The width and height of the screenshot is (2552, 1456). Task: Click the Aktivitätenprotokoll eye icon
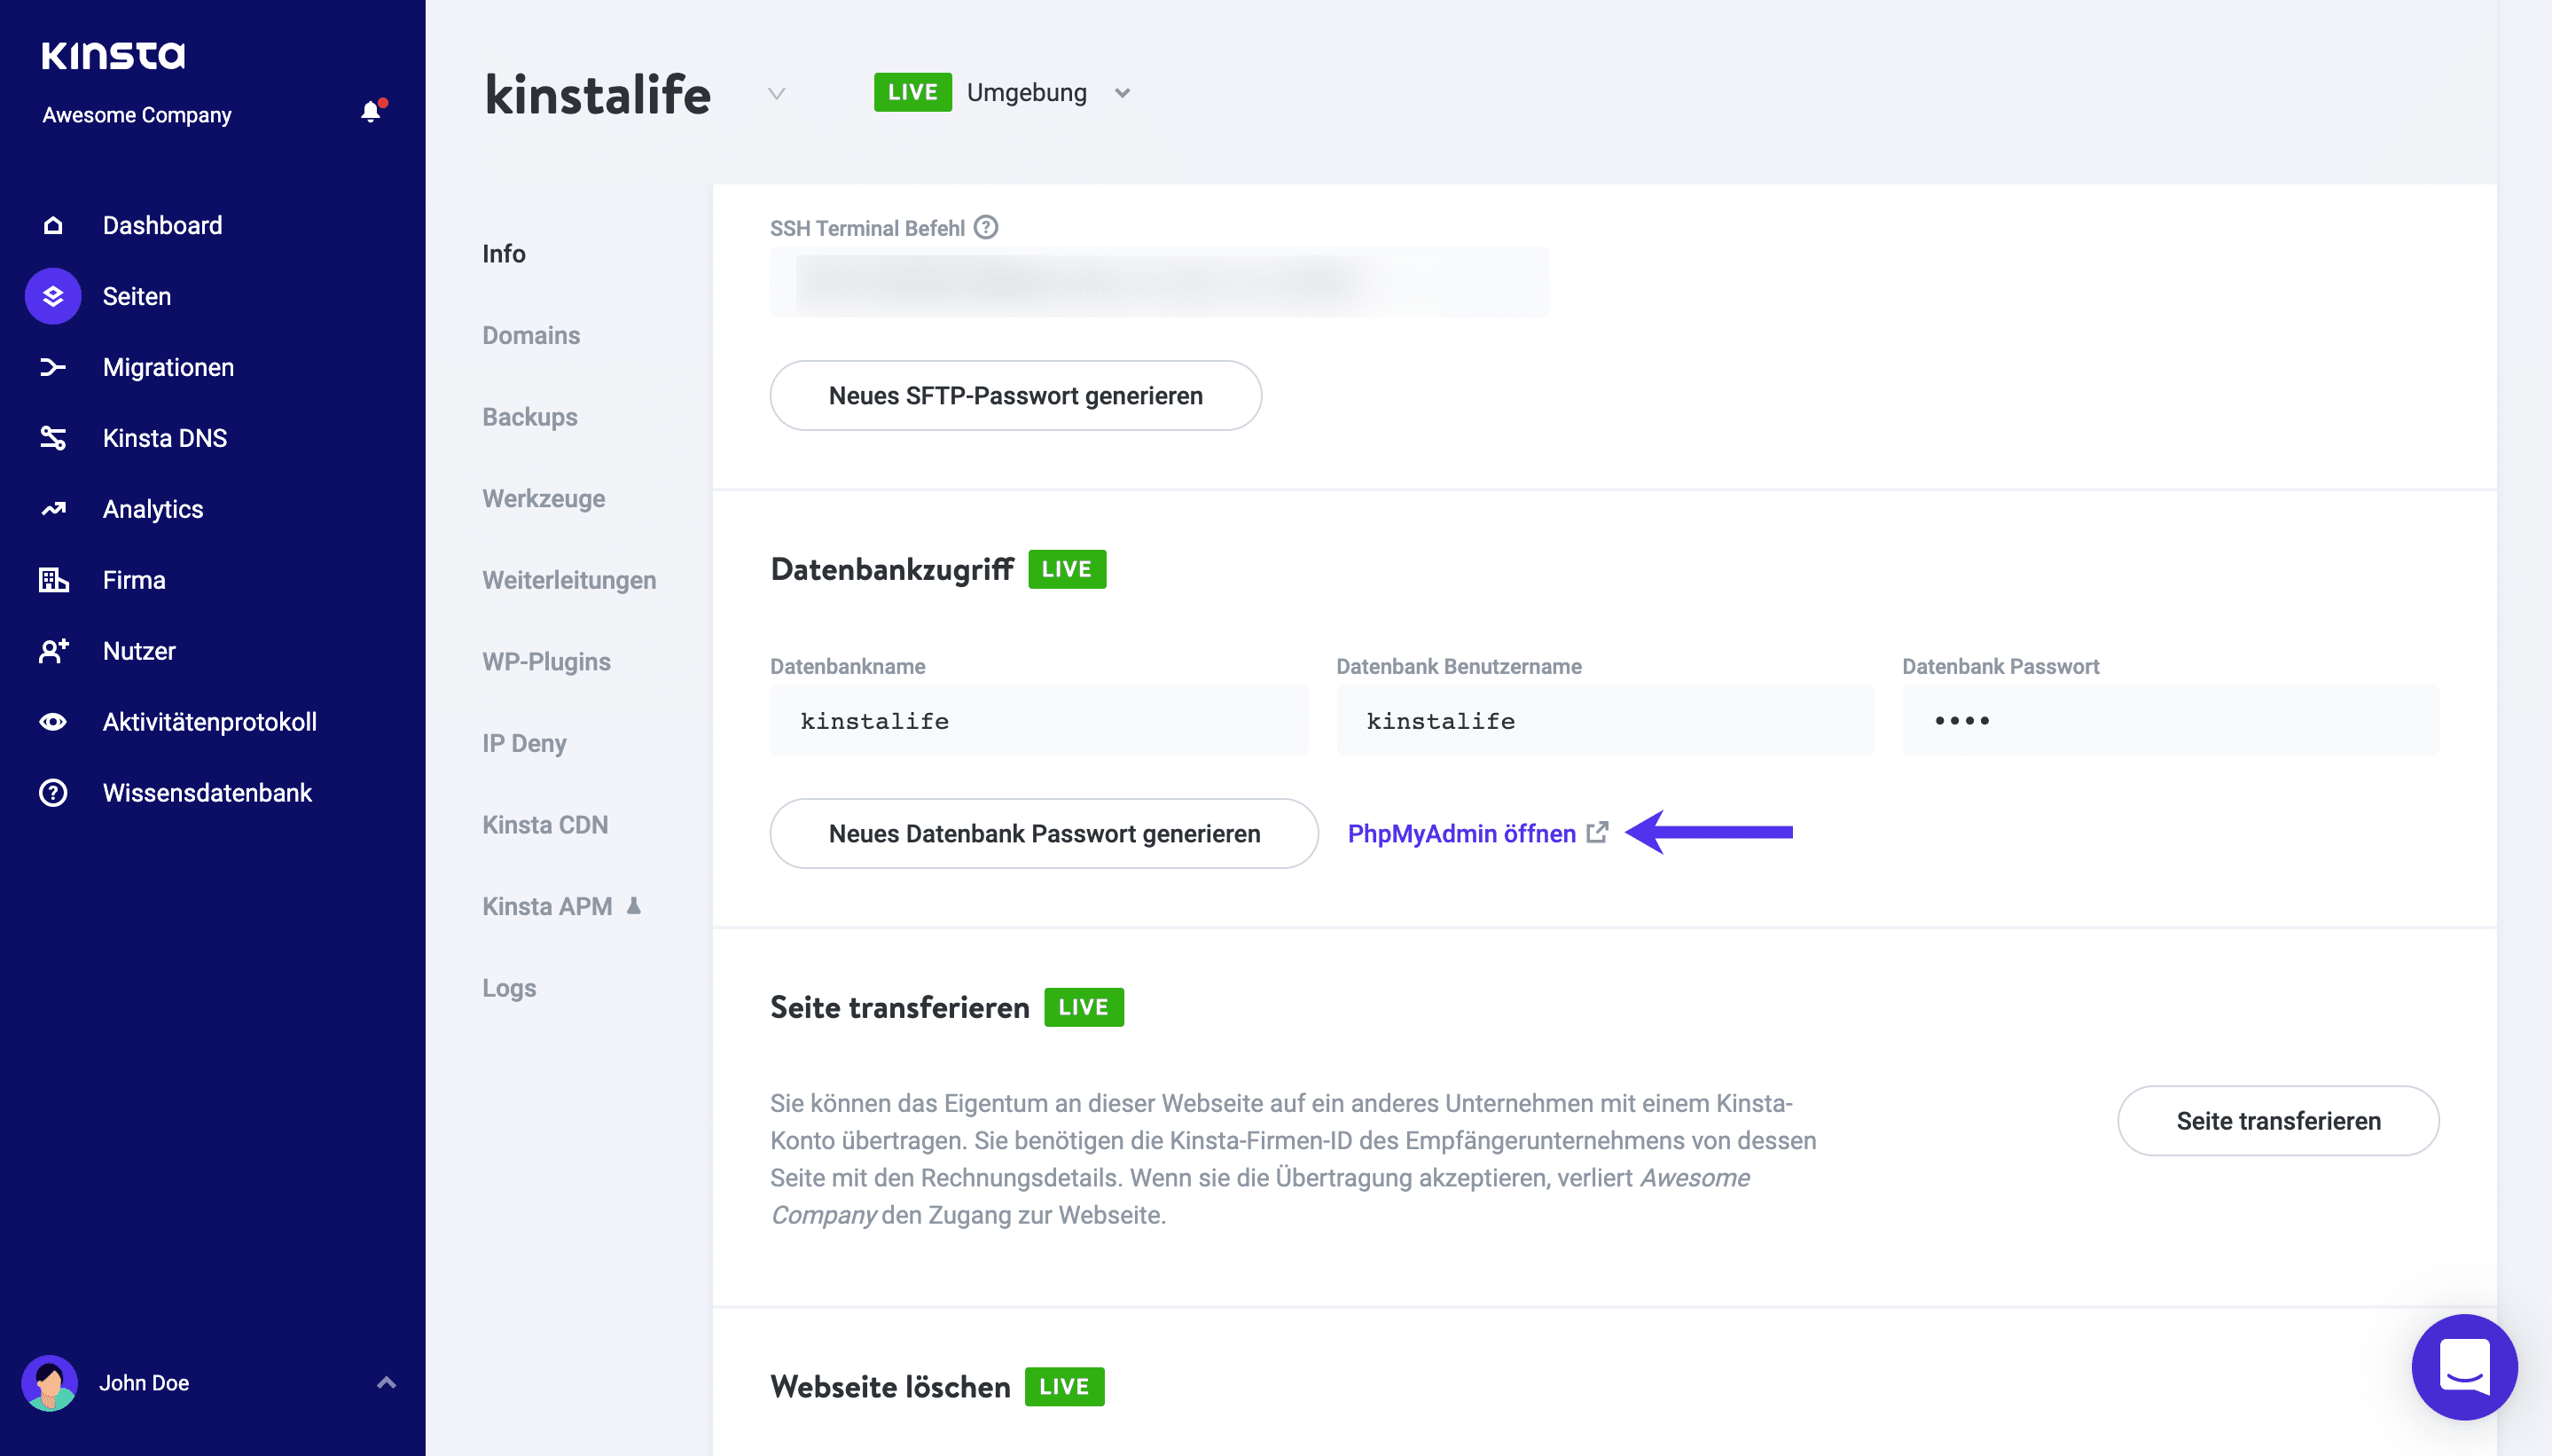pyautogui.click(x=53, y=722)
